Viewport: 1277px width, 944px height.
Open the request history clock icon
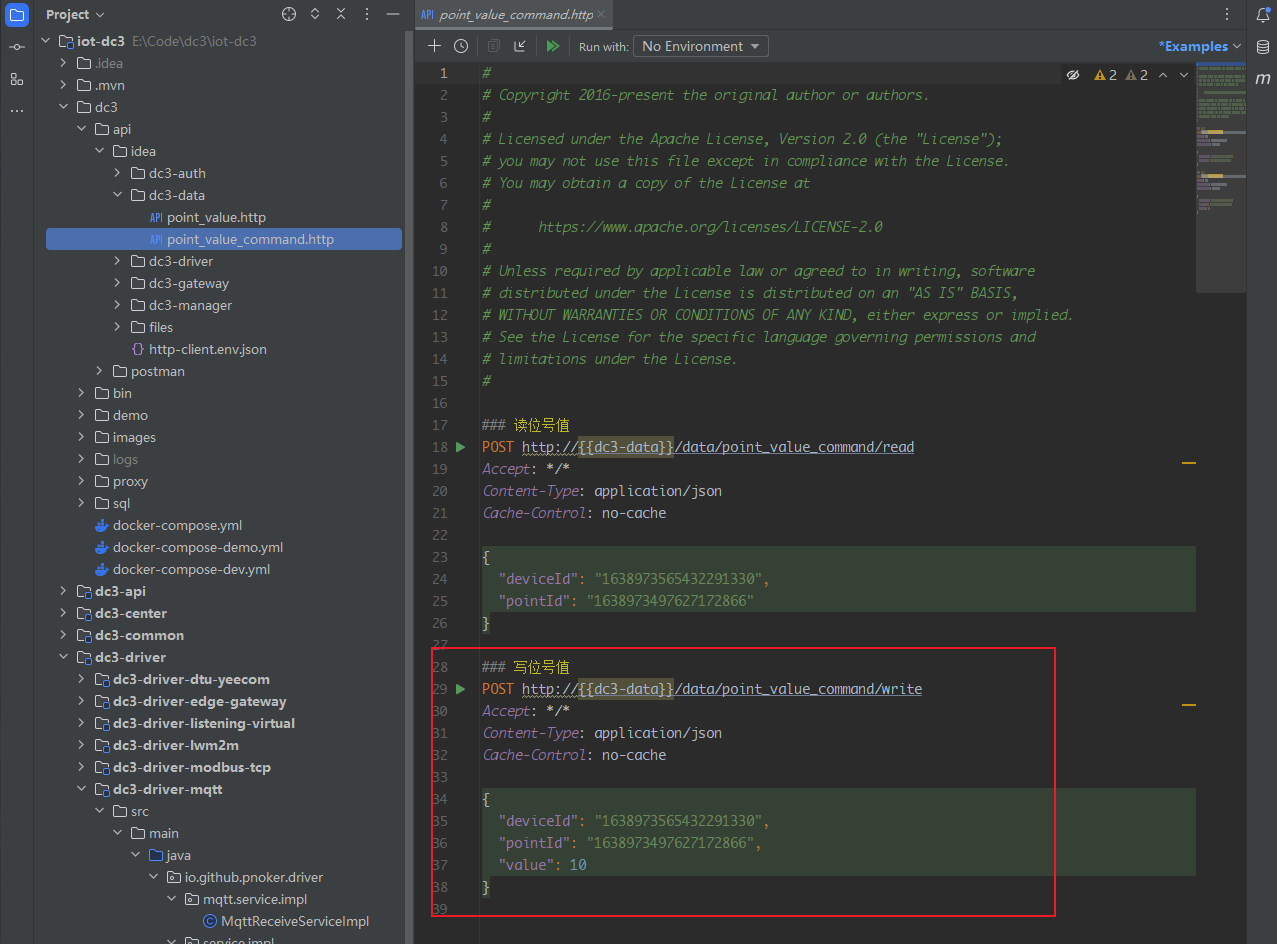(460, 46)
